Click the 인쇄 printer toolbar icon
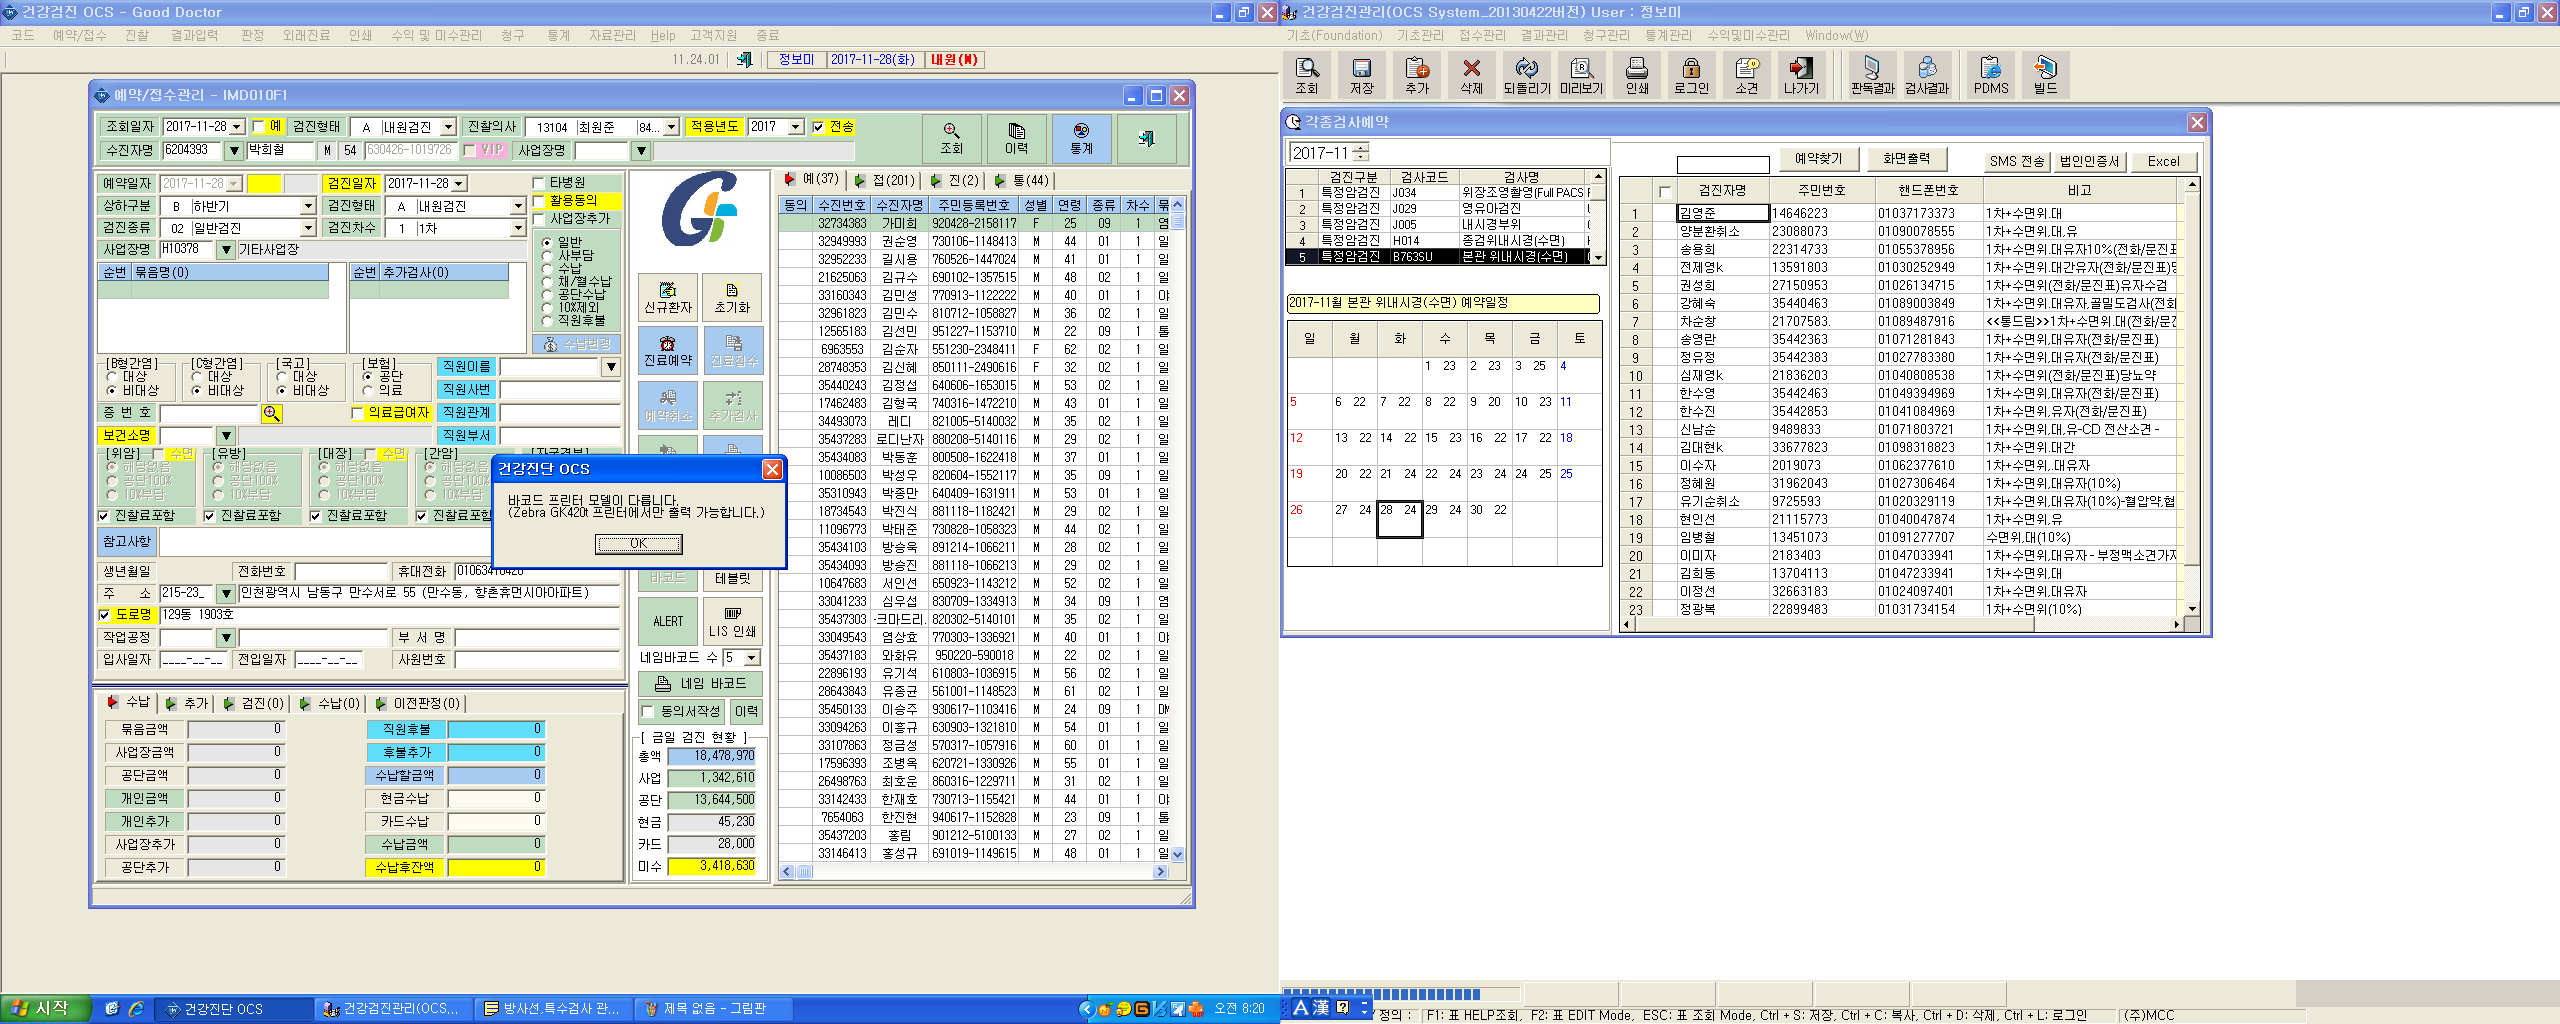The image size is (2560, 1024). 1637,75
